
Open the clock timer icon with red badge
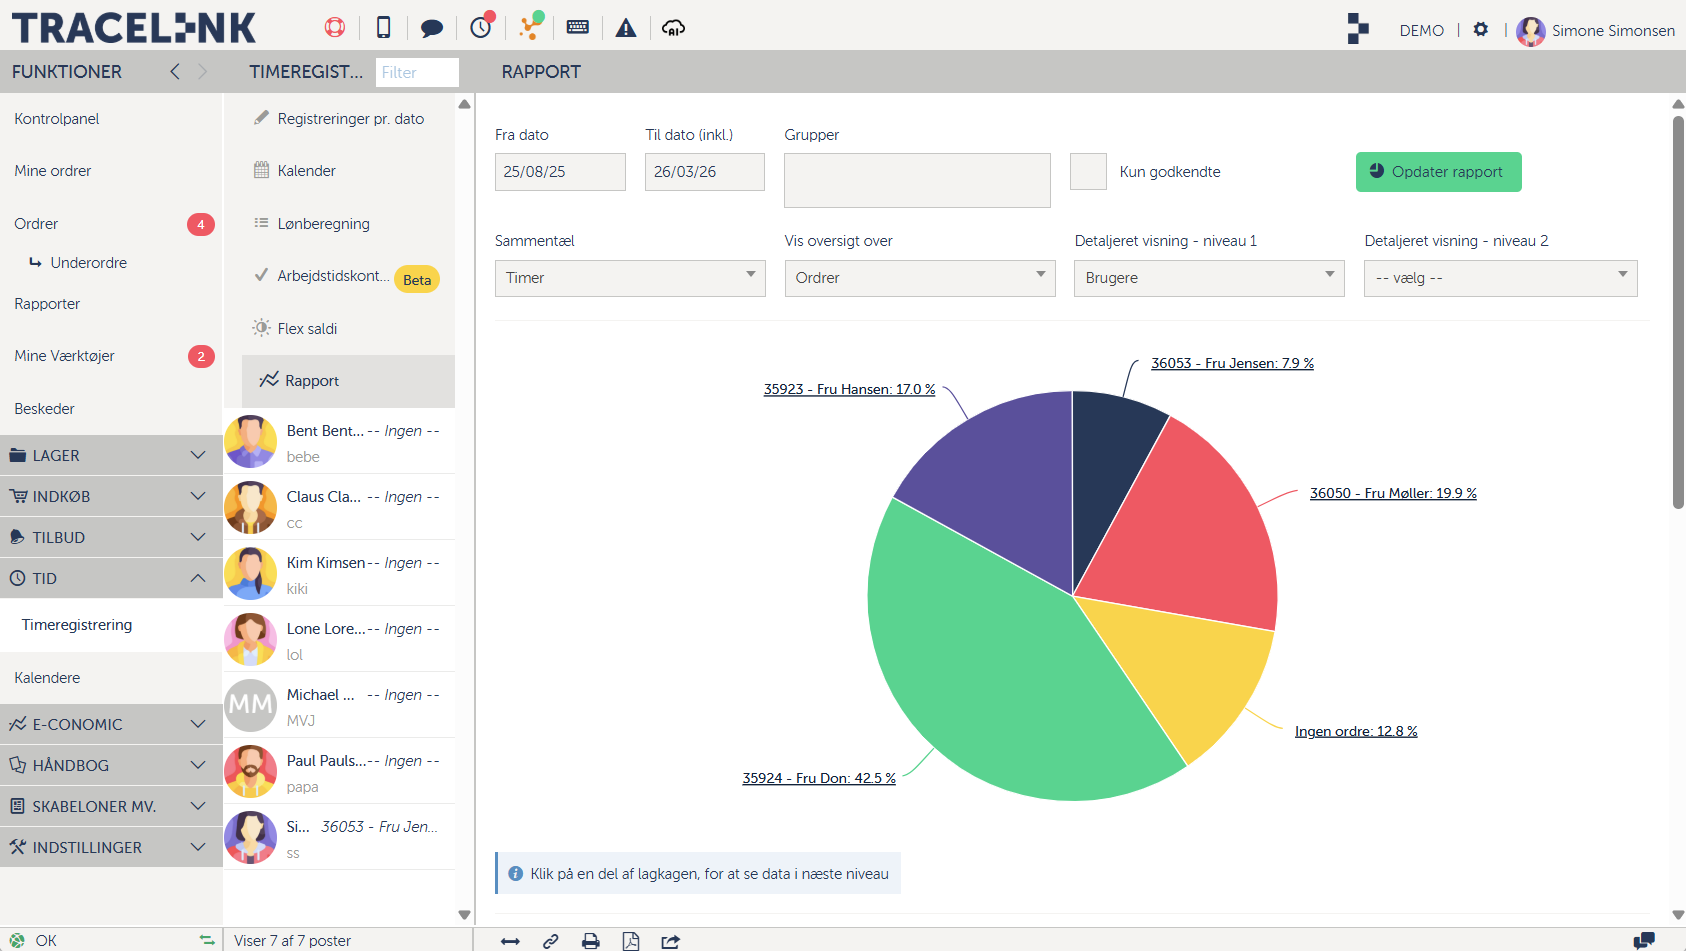tap(481, 27)
